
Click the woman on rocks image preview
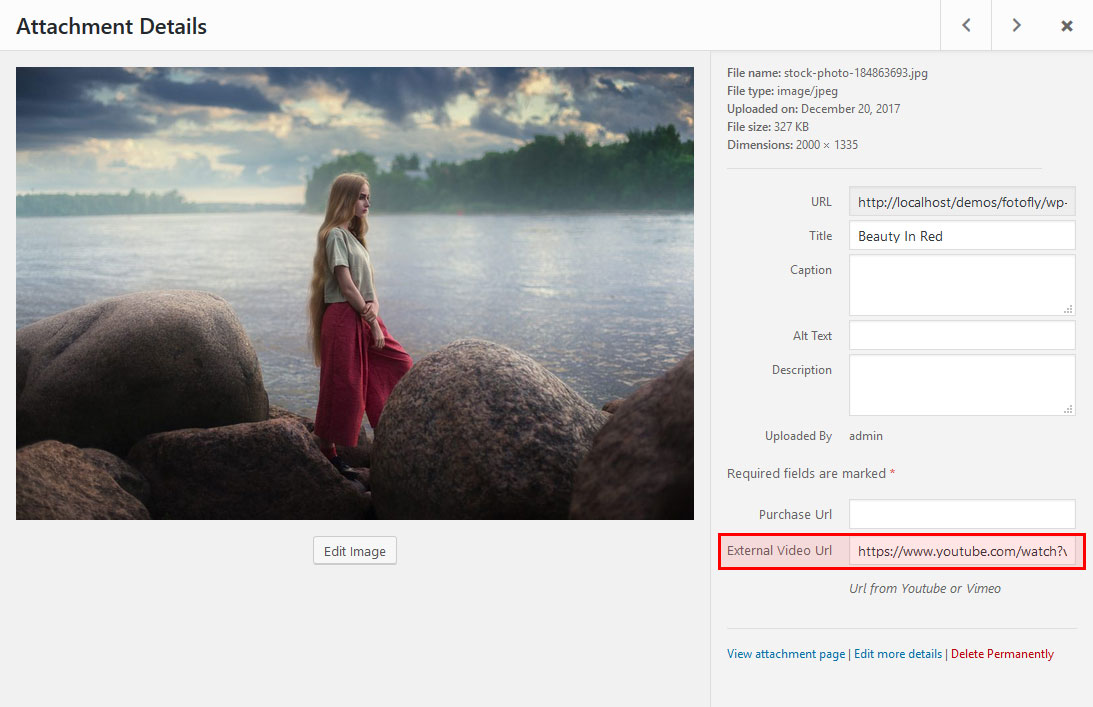coord(354,293)
